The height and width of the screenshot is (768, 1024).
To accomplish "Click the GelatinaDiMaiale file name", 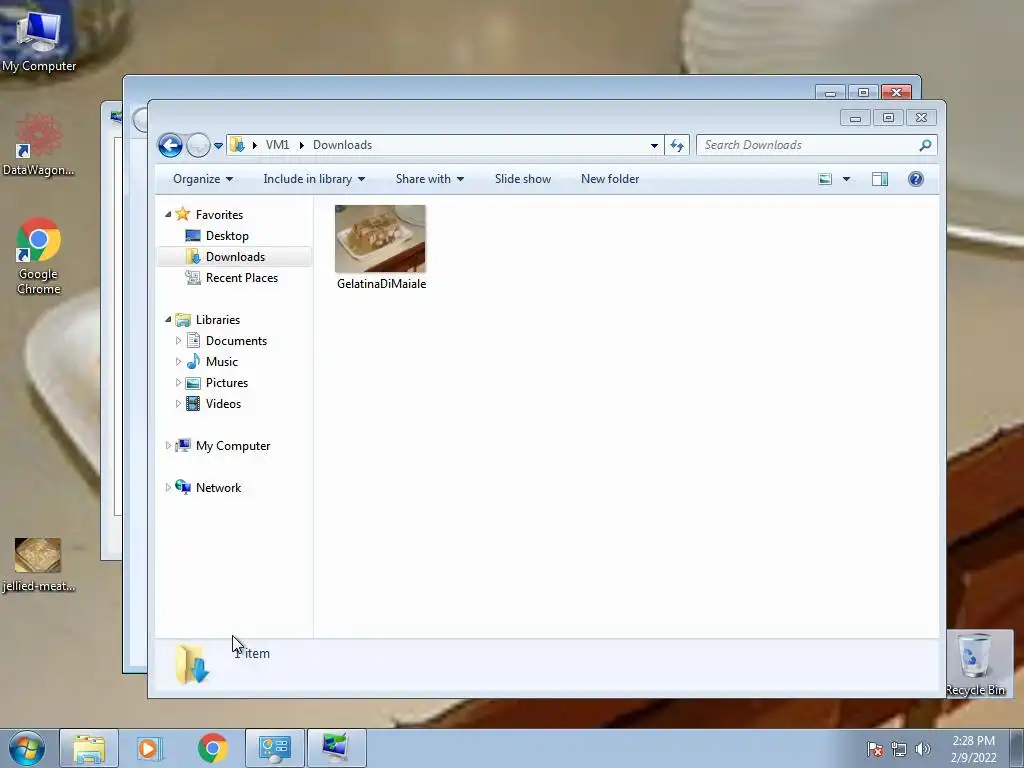I will click(381, 284).
